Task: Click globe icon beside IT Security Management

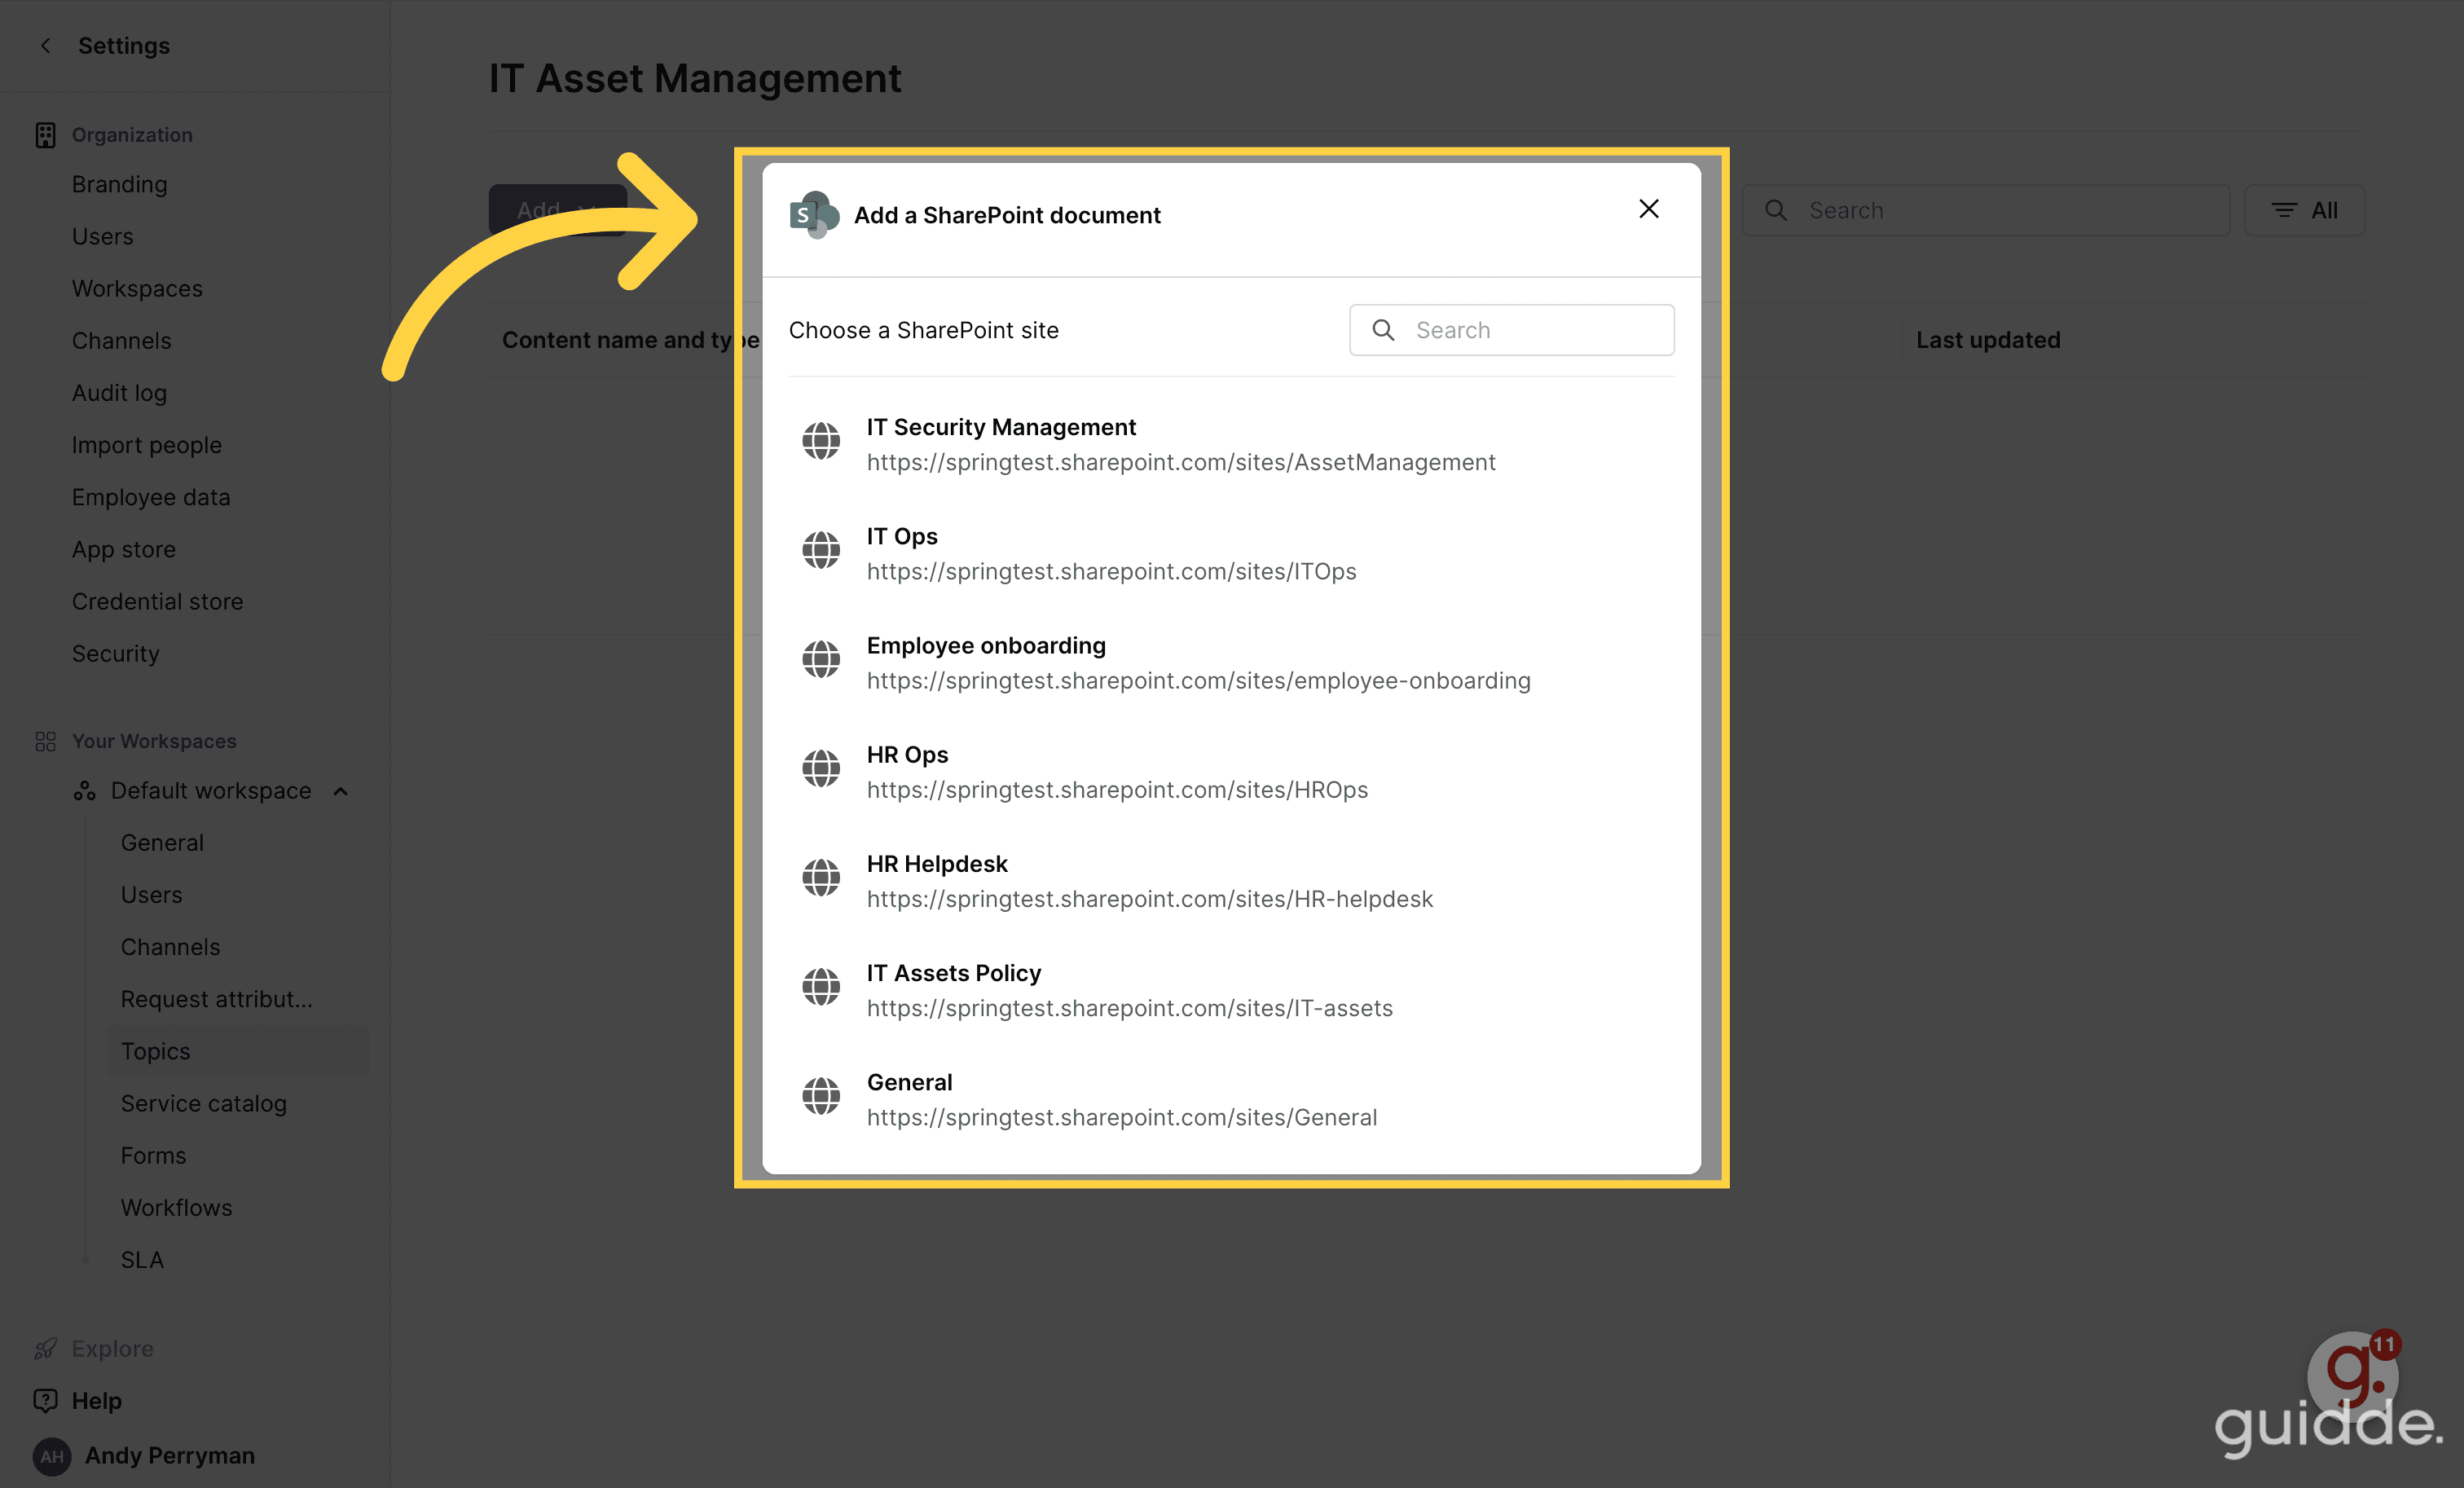Action: tap(821, 441)
